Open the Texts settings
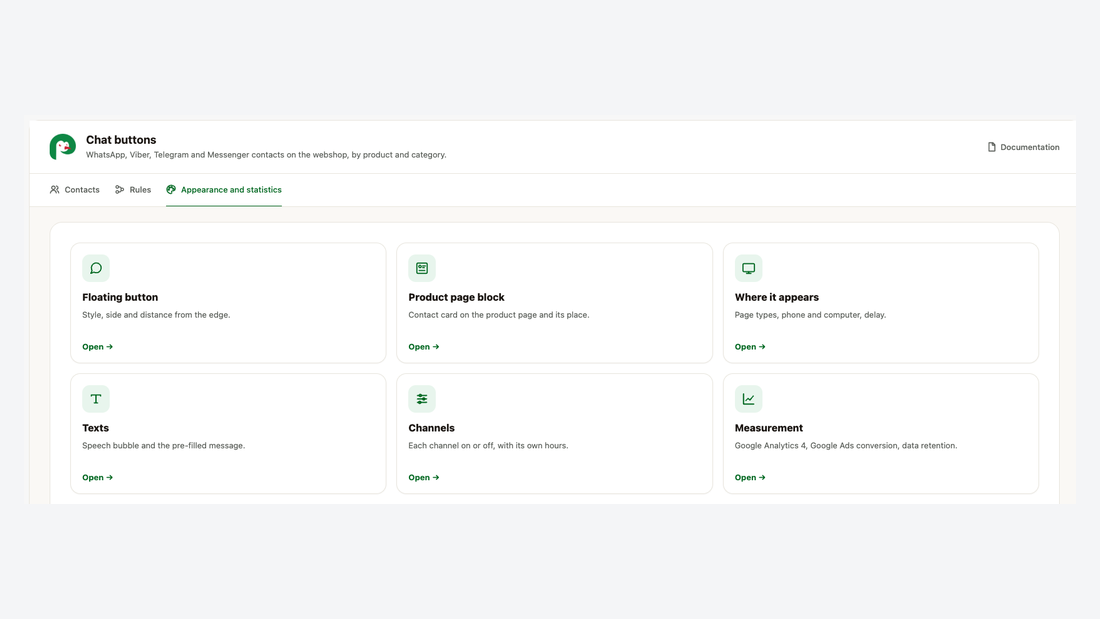Viewport: 1100px width, 619px height. click(x=98, y=477)
